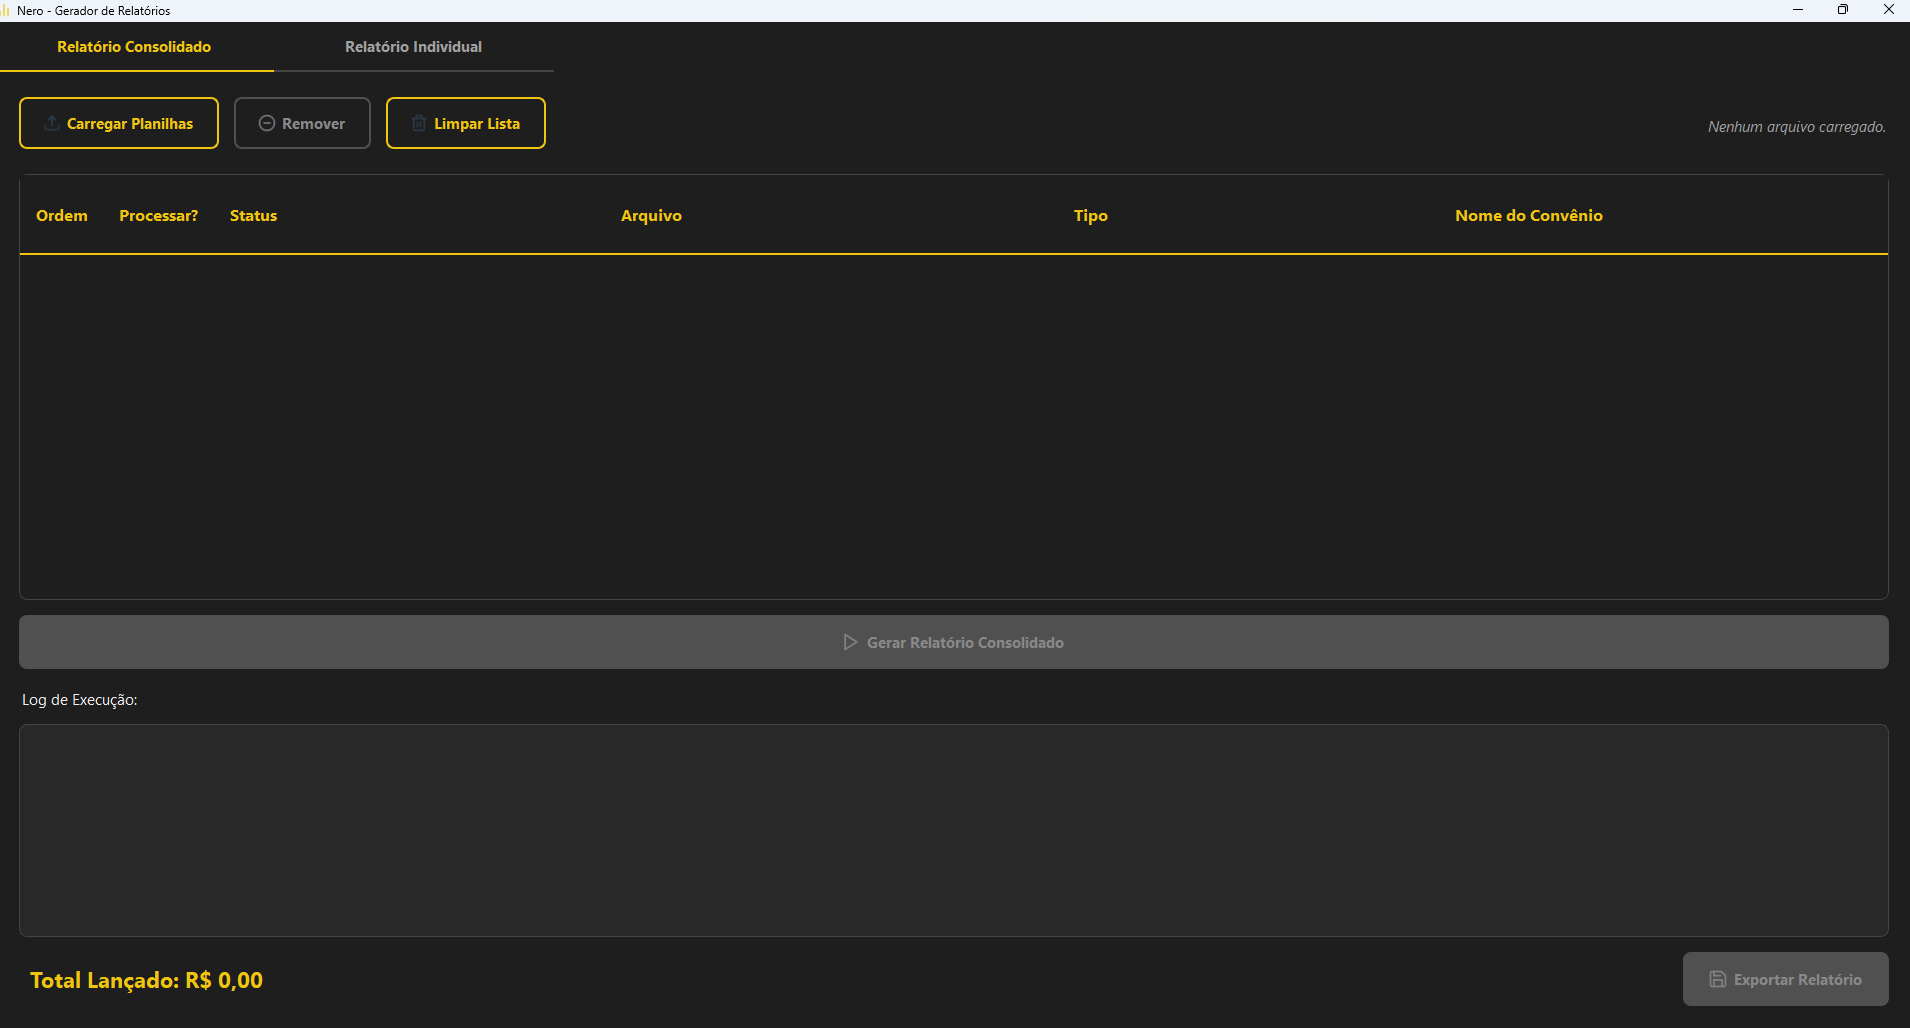Click the empty file list table area
The height and width of the screenshot is (1028, 1910).
953,425
